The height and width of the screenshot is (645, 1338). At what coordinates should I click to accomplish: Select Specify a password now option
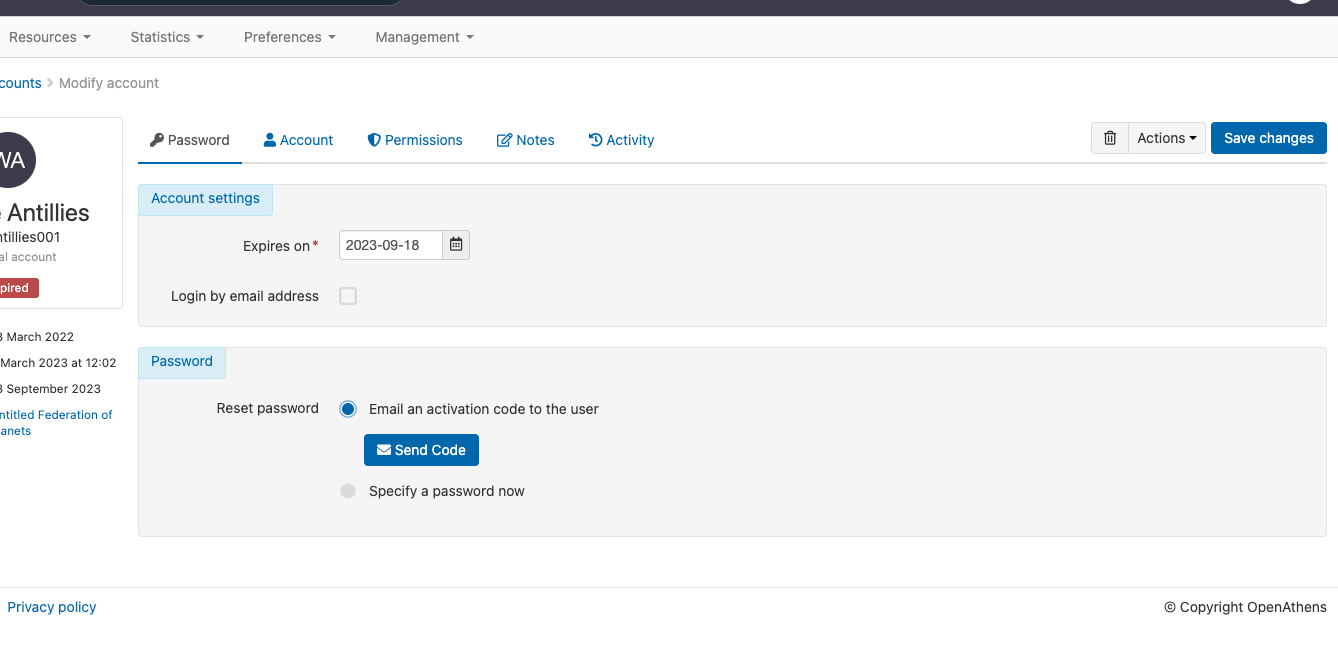348,491
